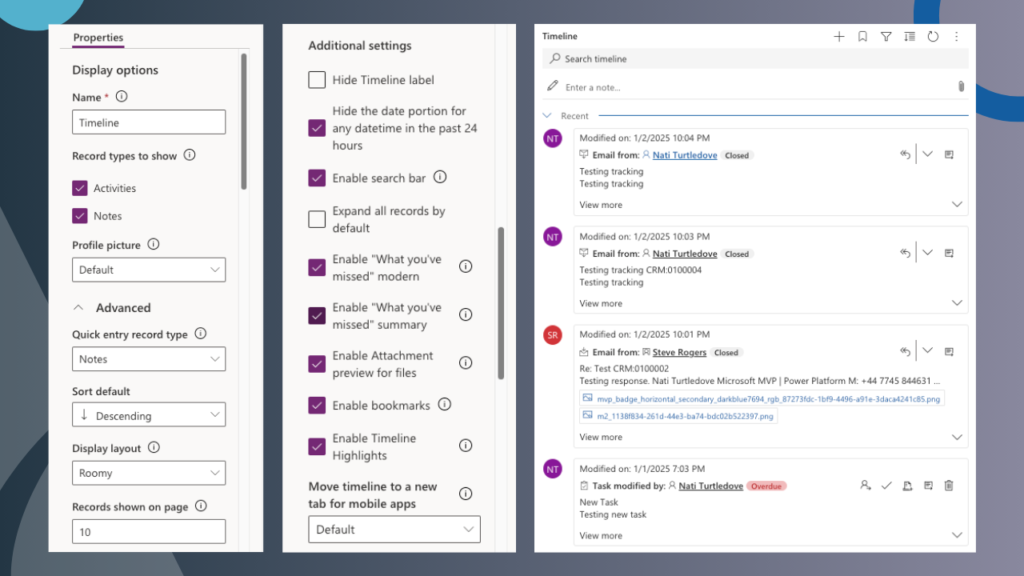Image resolution: width=1024 pixels, height=576 pixels.
Task: Assign the Overdue task to someone
Action: (x=865, y=485)
